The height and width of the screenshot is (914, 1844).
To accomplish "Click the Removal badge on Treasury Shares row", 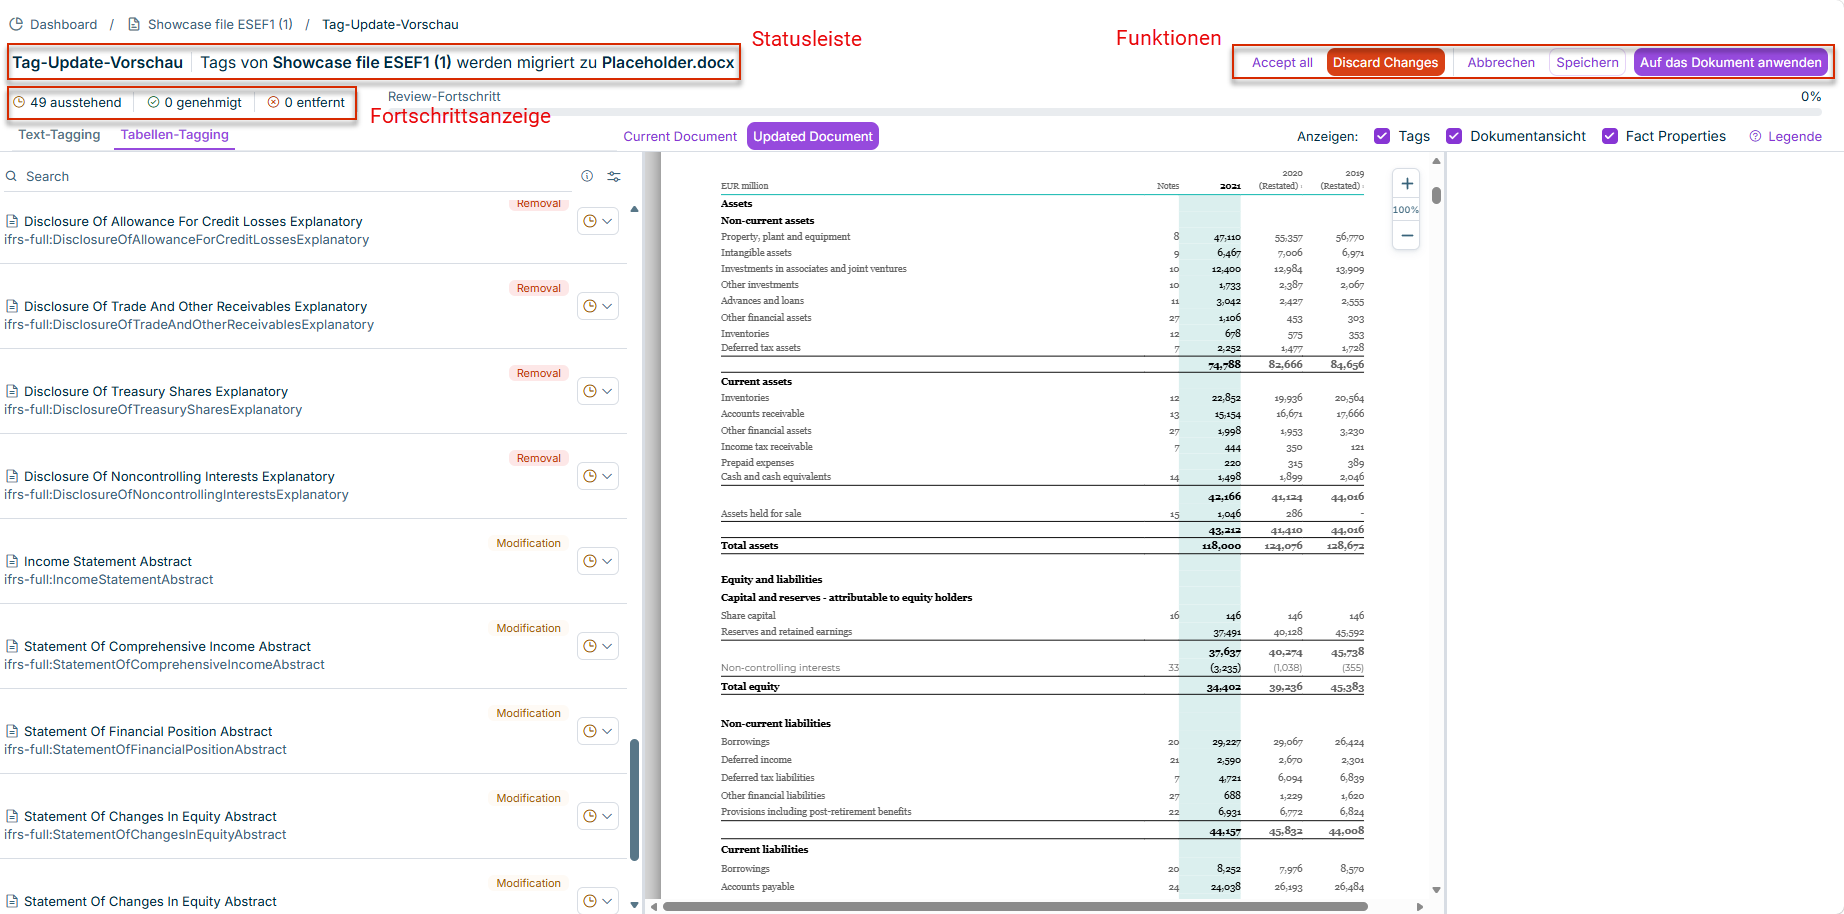I will click(x=539, y=373).
